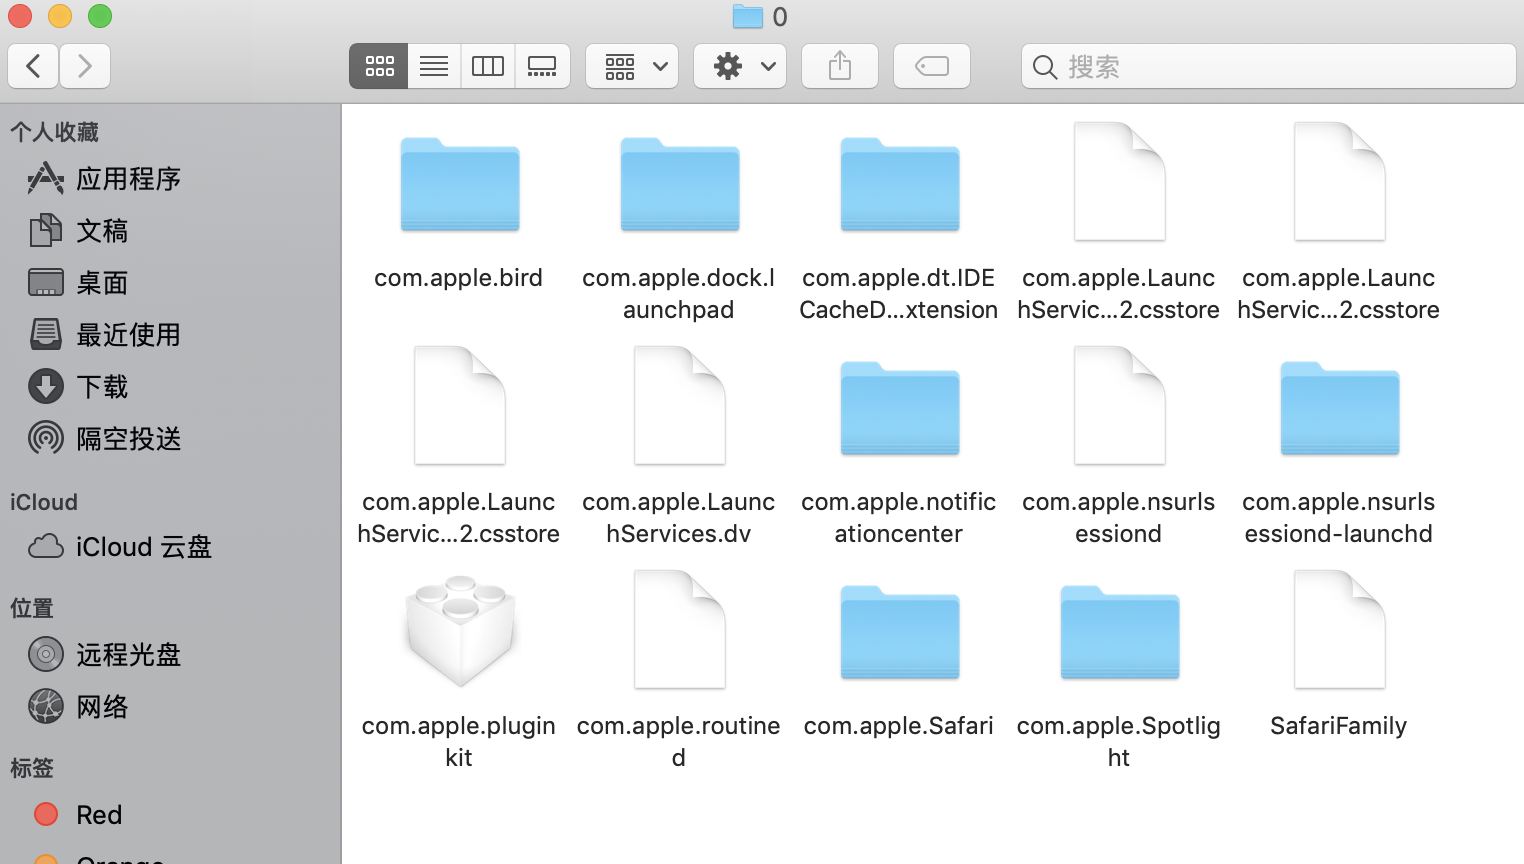Select the com.apple.nsurlsessiond file icon
The image size is (1524, 864).
point(1120,405)
